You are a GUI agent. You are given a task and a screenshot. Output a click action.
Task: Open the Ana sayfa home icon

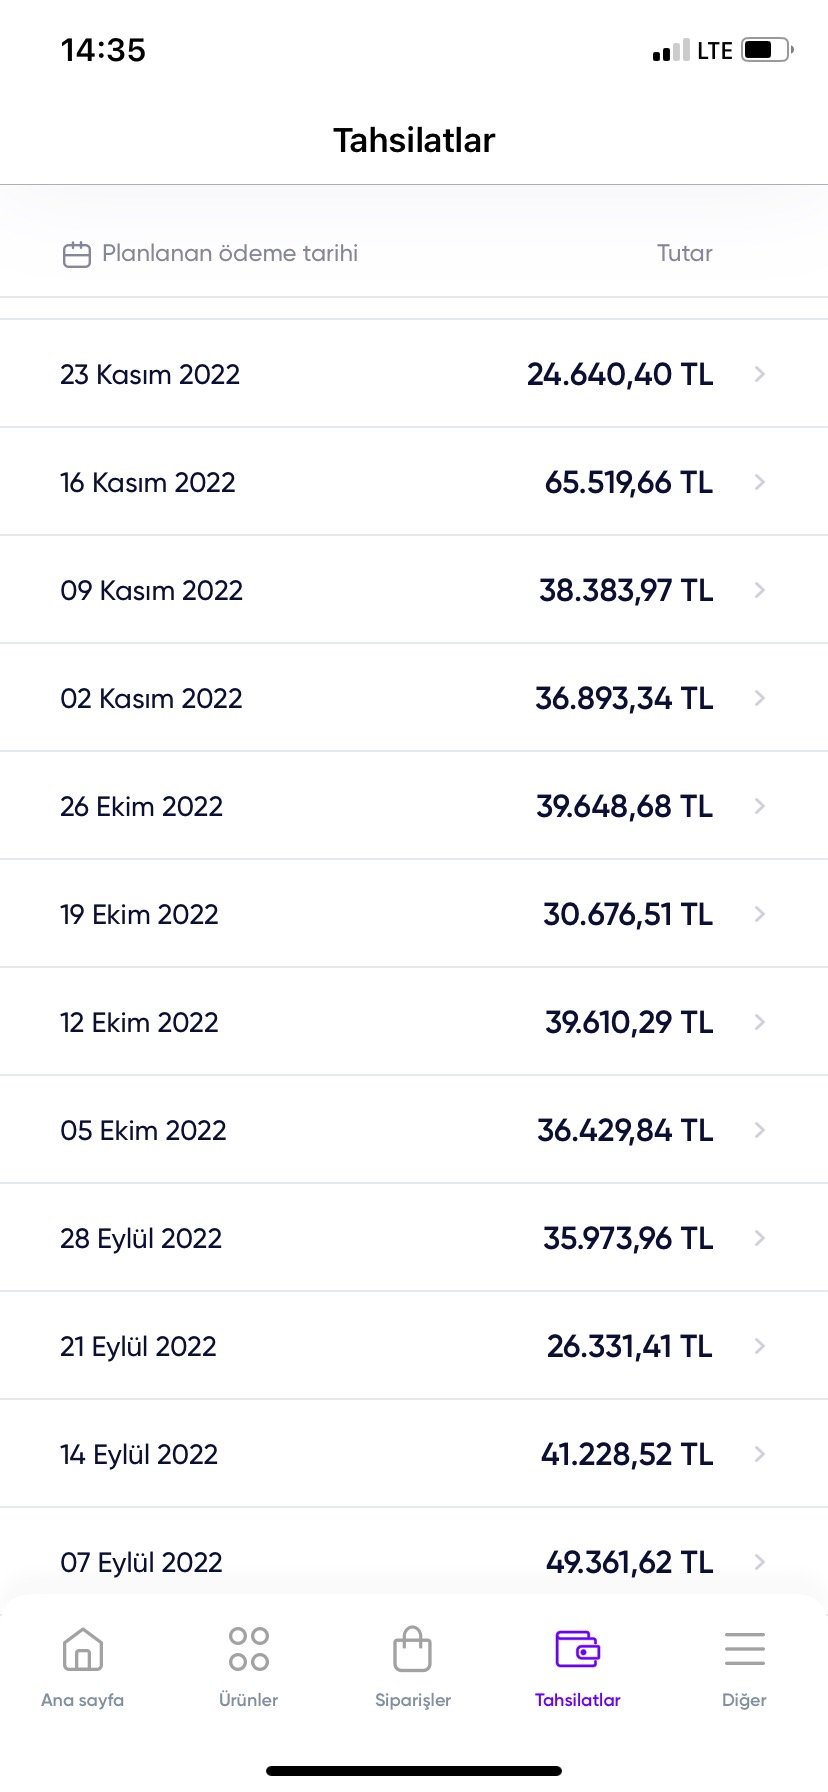[x=83, y=1649]
